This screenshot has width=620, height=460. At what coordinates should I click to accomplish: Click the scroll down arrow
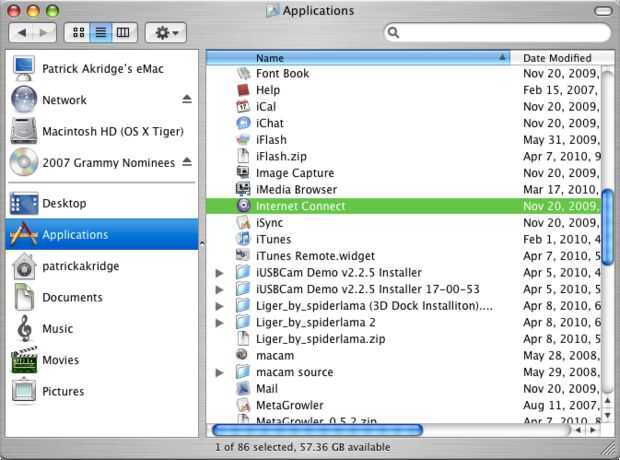pos(607,415)
